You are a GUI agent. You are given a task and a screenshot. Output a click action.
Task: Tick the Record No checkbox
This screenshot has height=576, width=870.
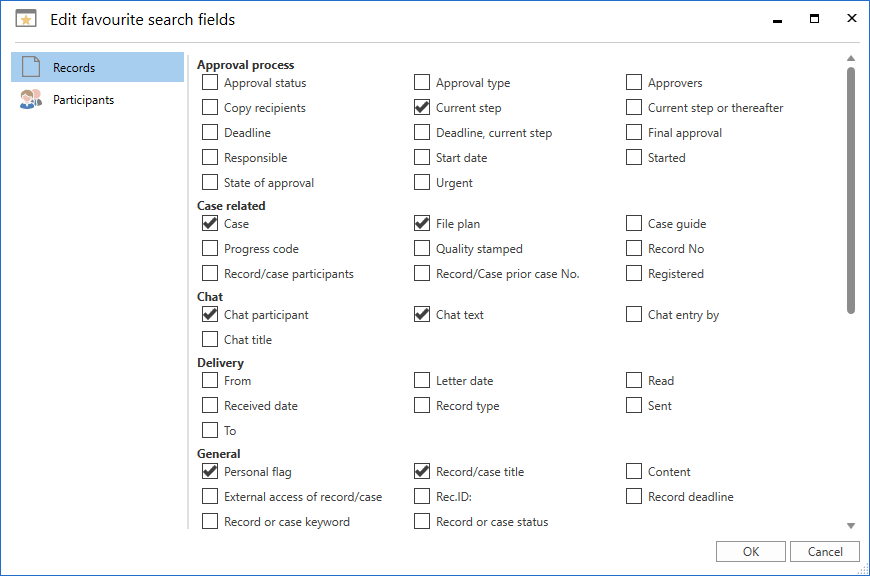[634, 249]
